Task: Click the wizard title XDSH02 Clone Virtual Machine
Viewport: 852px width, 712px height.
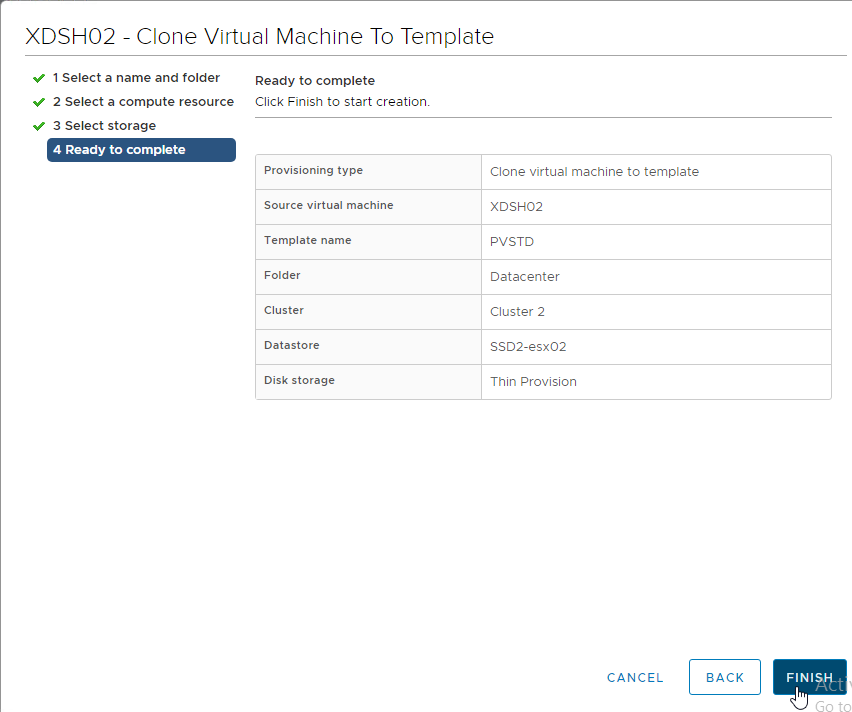Action: (x=260, y=36)
